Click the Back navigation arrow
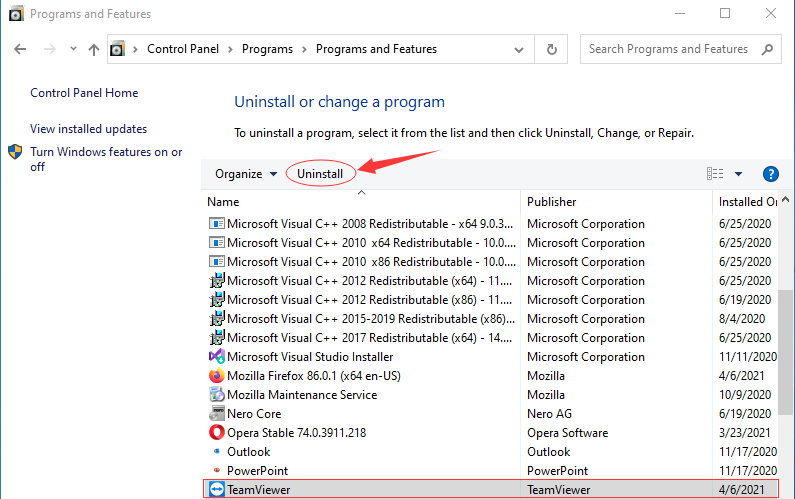Viewport: 795px width, 499px height. pyautogui.click(x=20, y=49)
